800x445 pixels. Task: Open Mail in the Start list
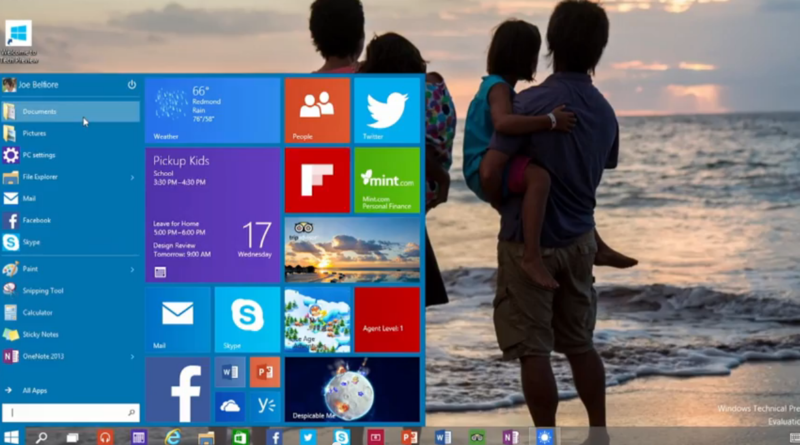point(70,199)
